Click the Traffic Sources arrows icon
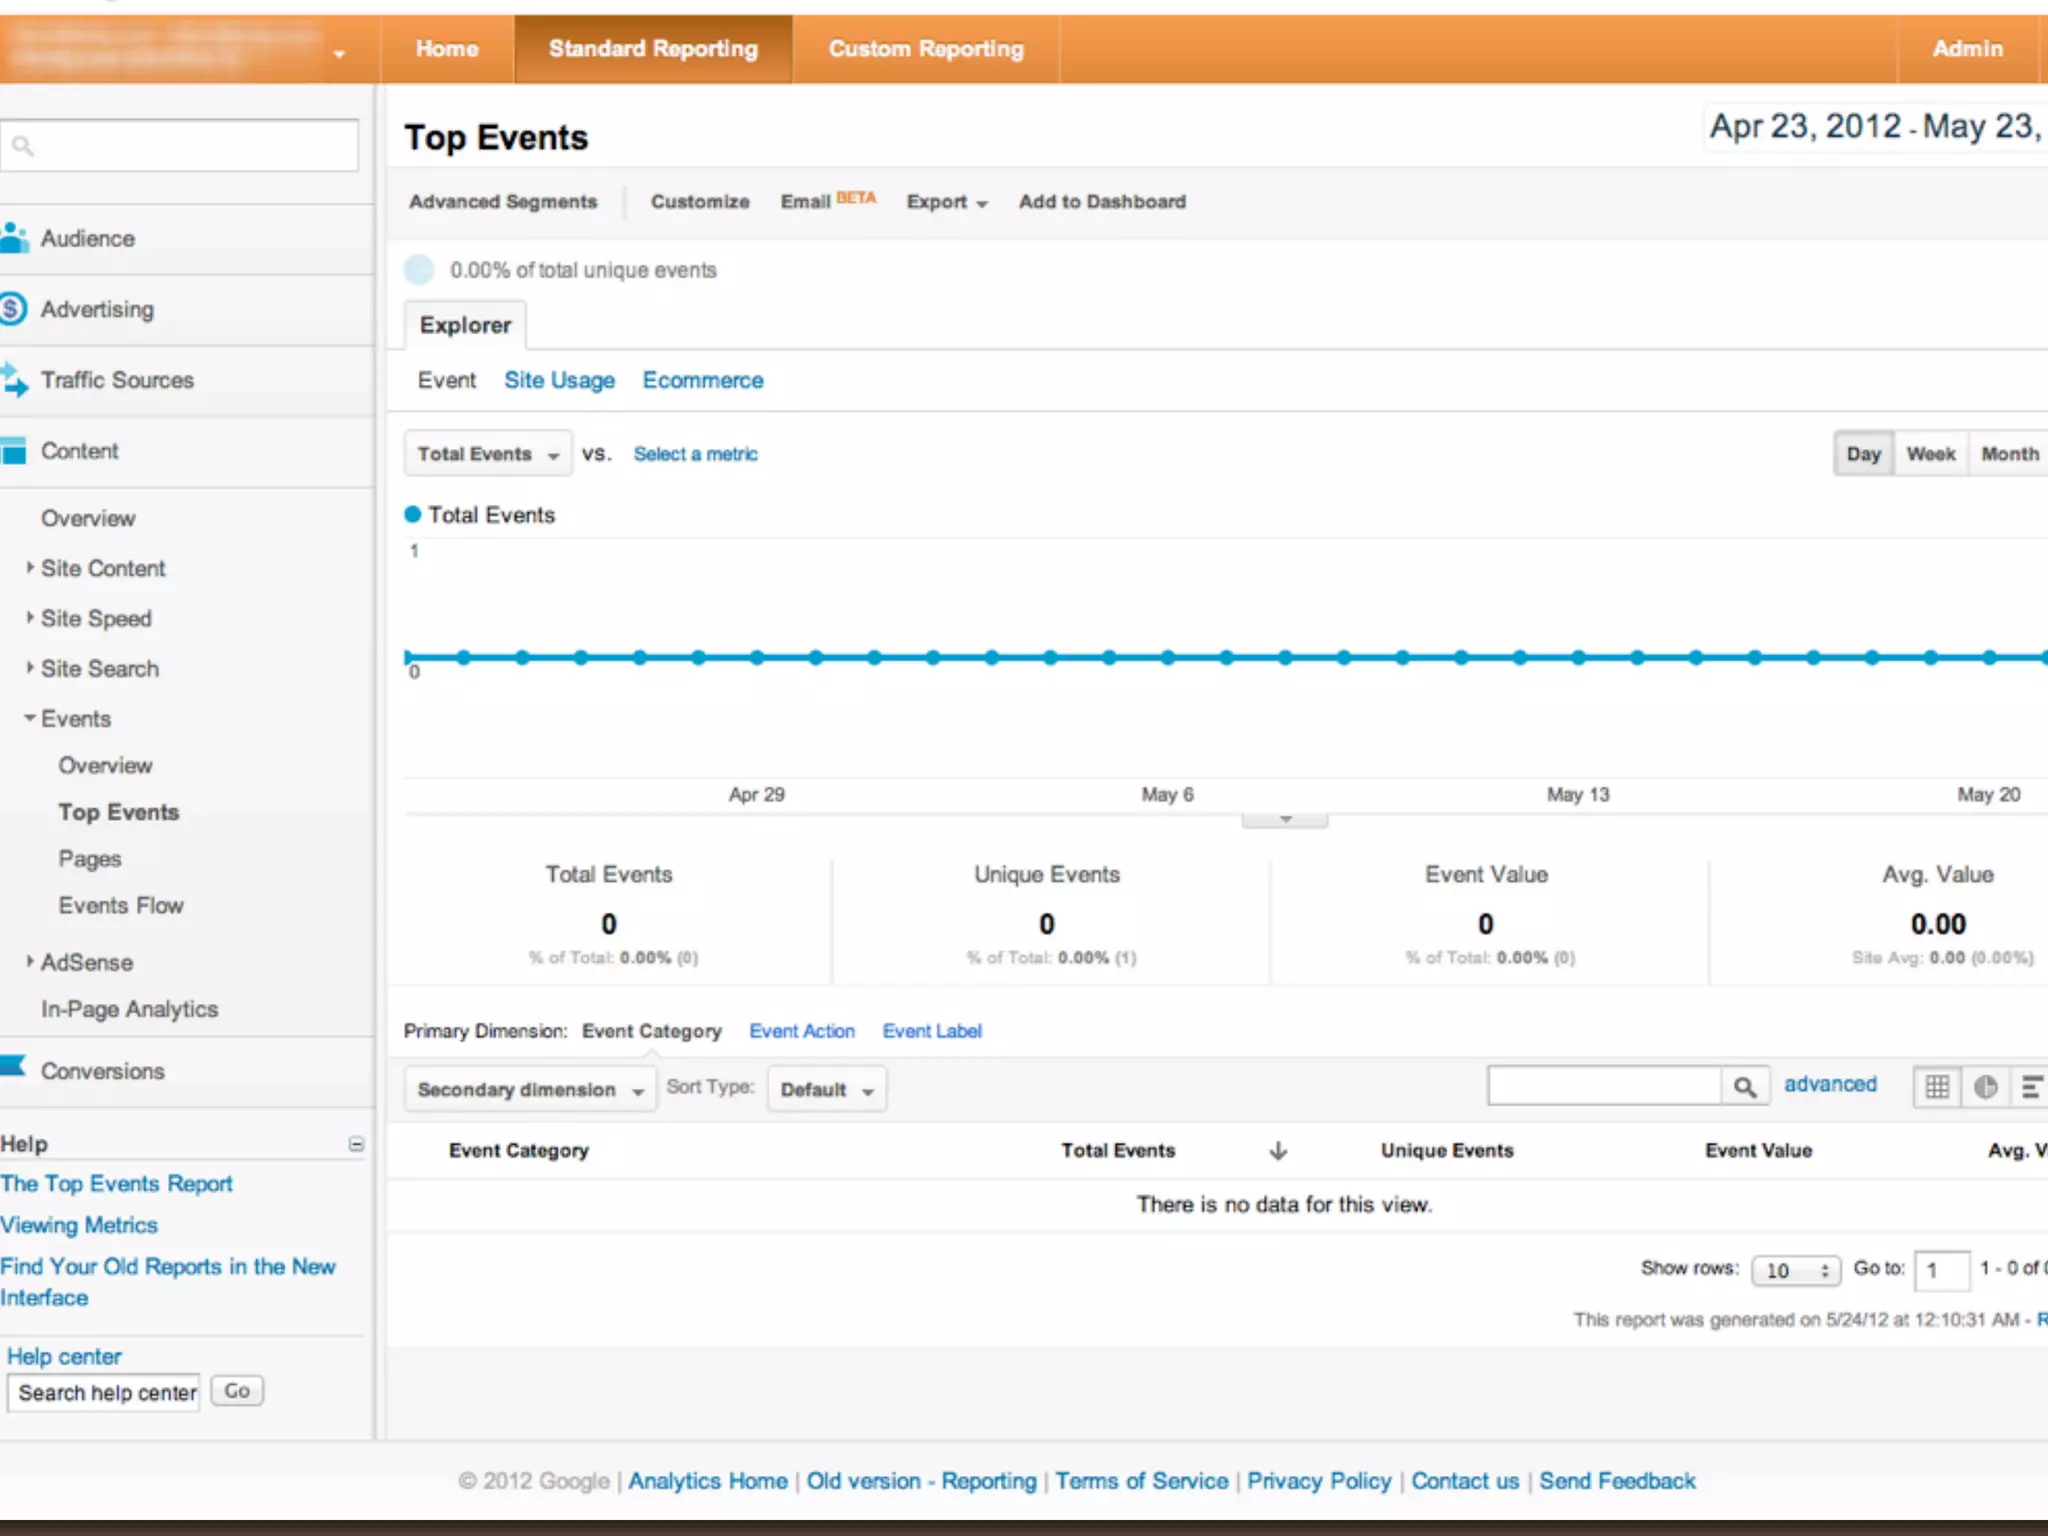2048x1536 pixels. point(14,380)
